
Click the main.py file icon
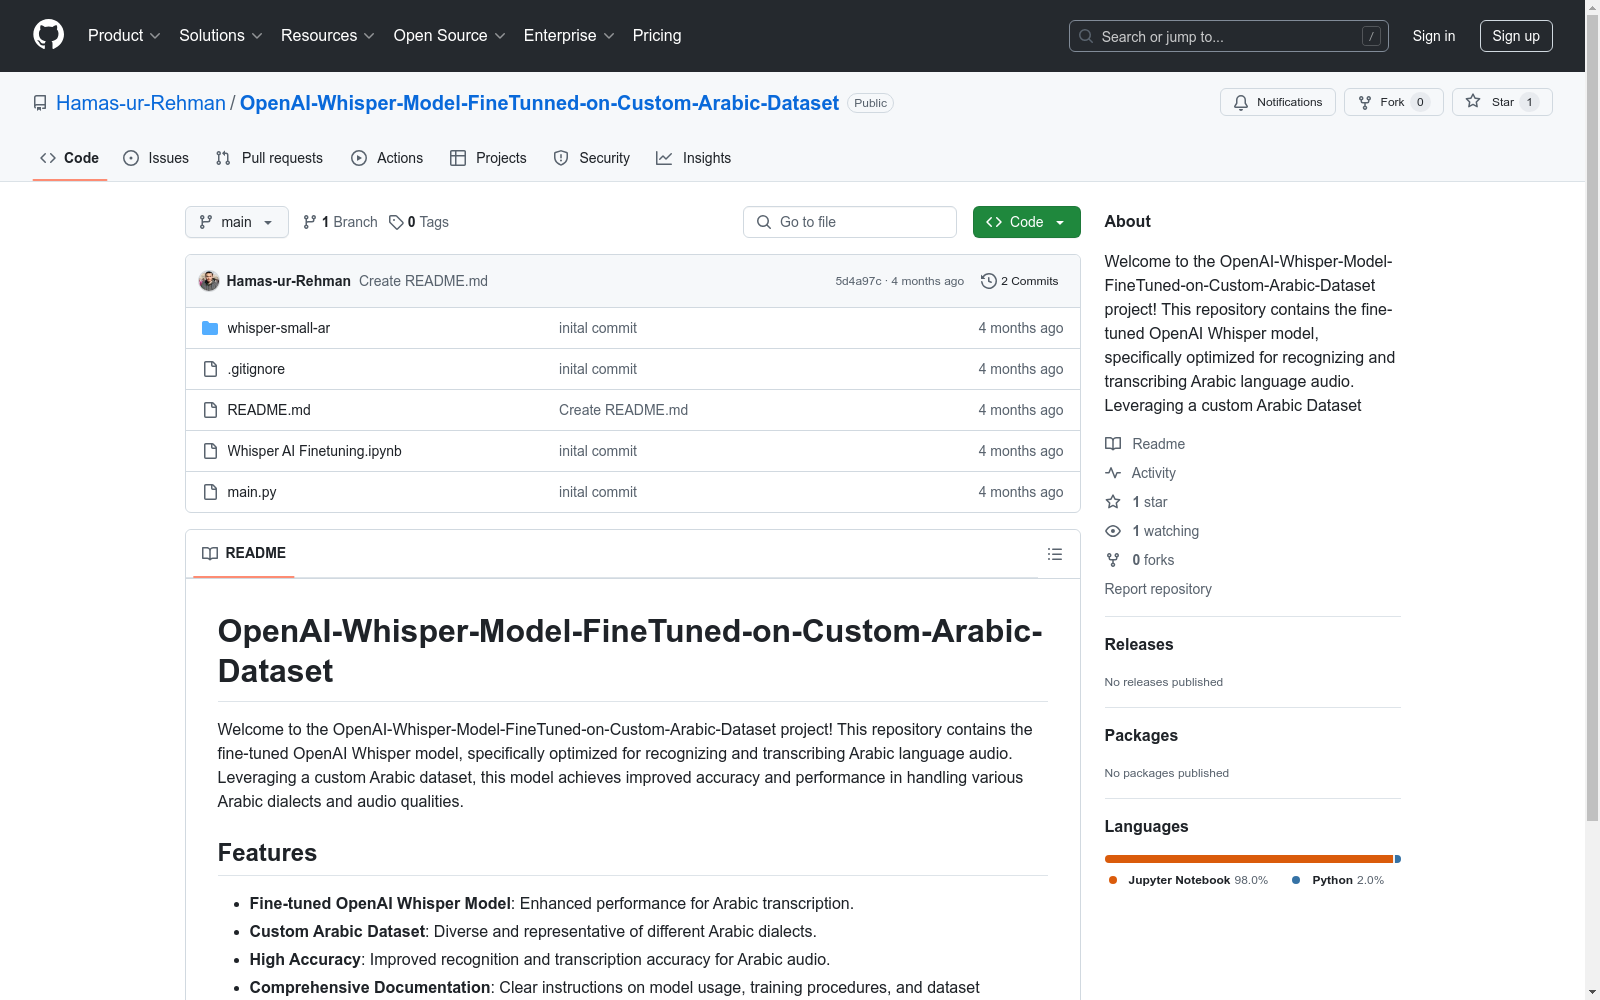[210, 492]
